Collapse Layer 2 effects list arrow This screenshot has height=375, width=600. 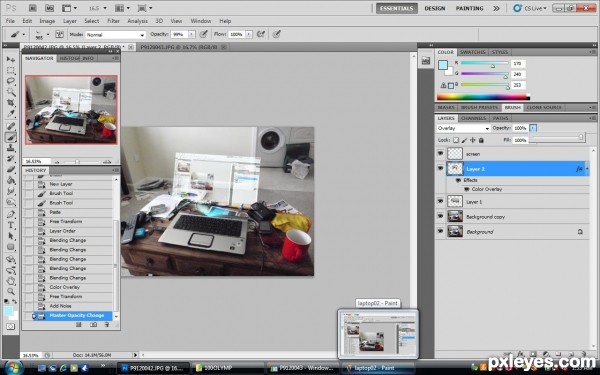[x=587, y=169]
